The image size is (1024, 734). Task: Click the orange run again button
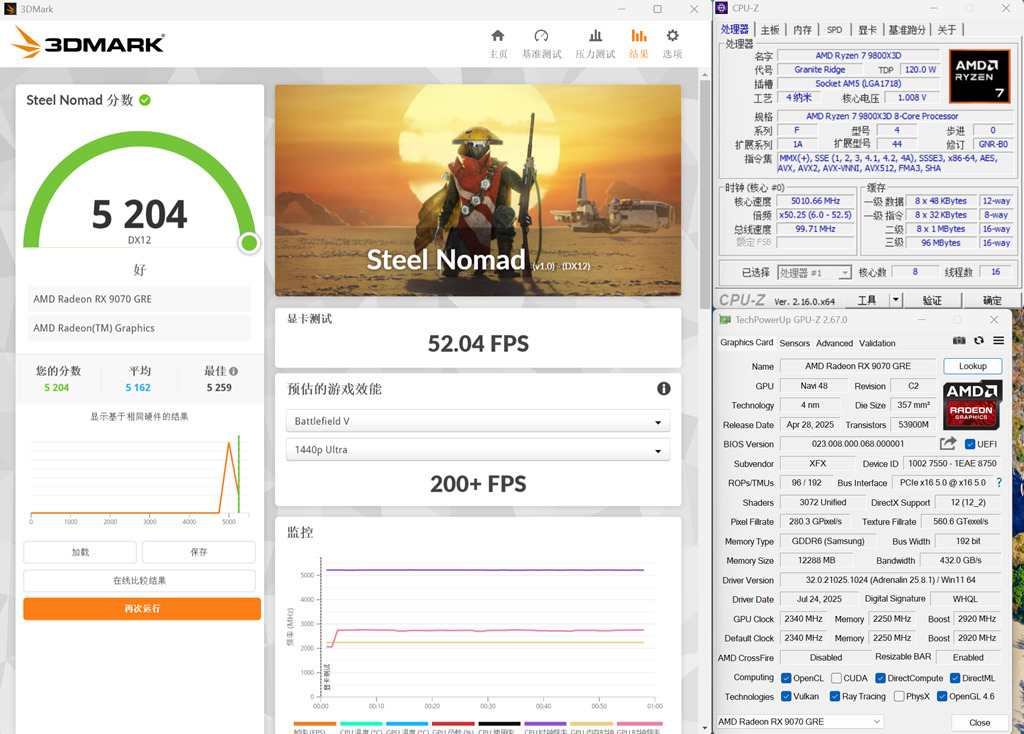142,609
